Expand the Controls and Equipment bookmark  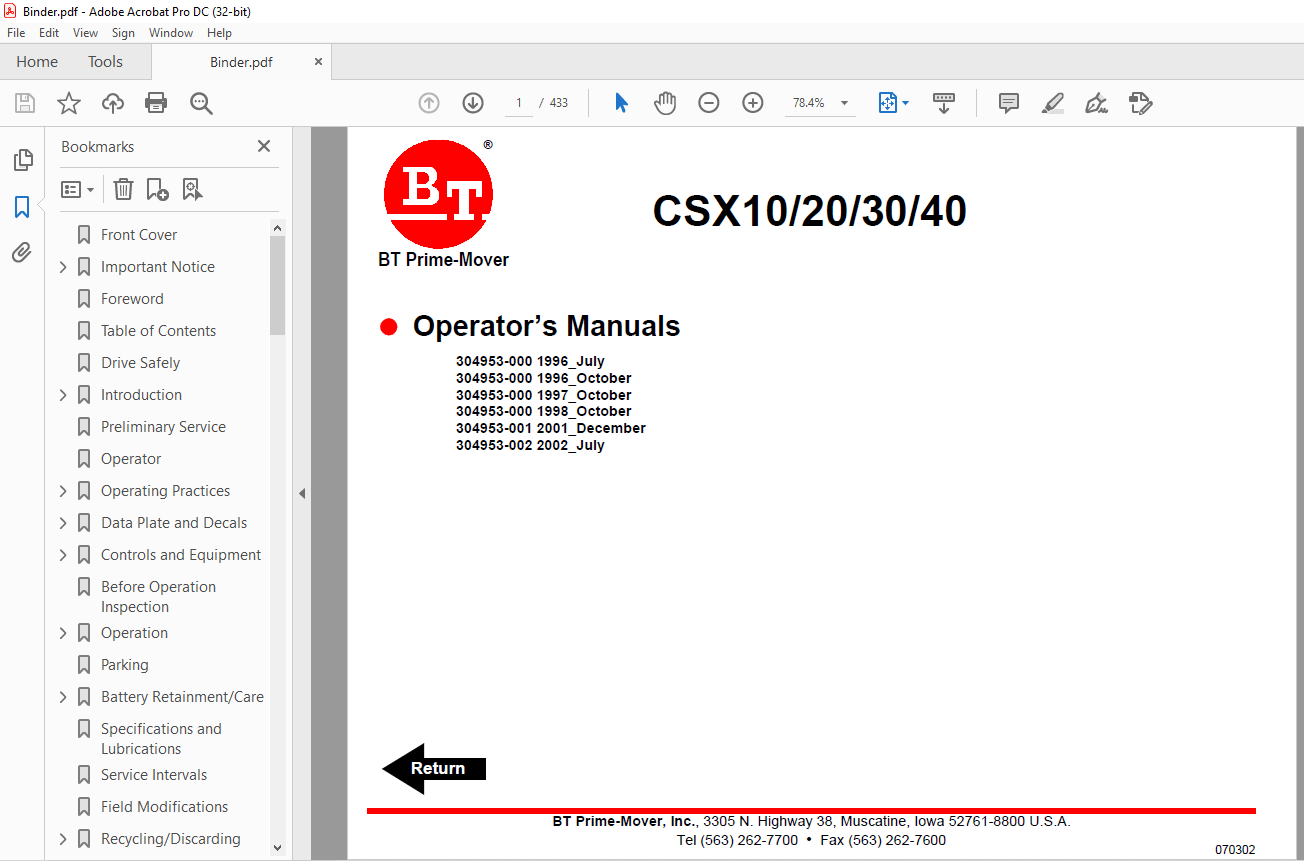coord(63,555)
